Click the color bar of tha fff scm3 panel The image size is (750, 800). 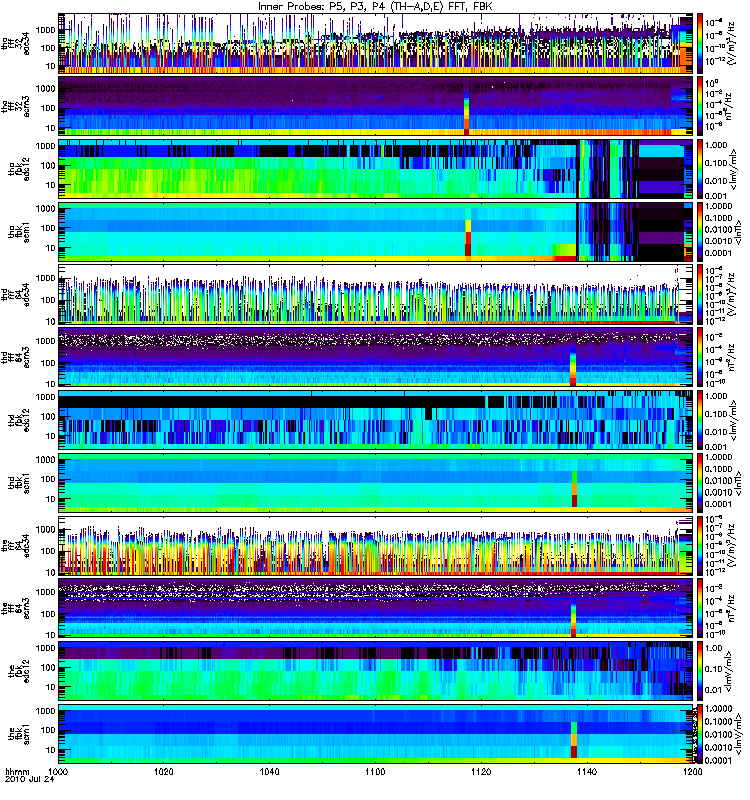[701, 106]
